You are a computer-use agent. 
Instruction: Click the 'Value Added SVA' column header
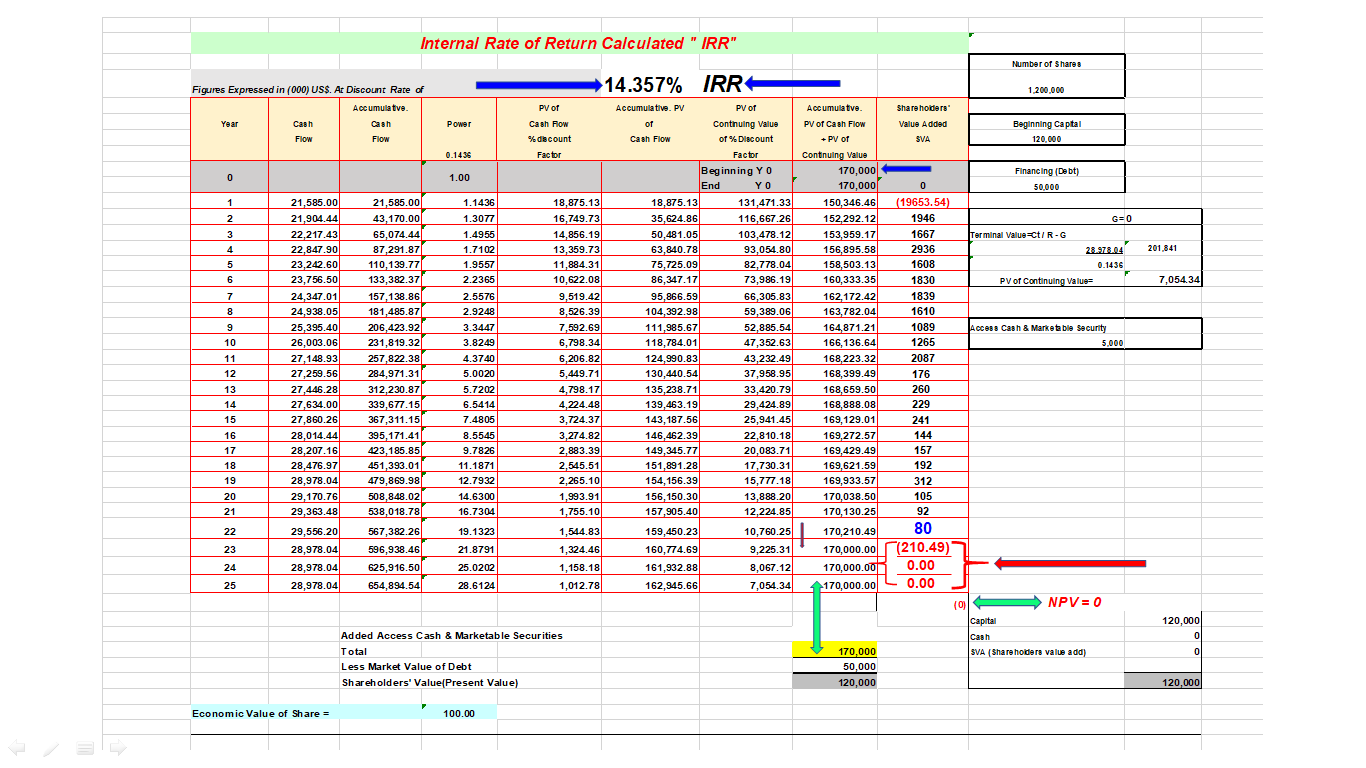[923, 124]
